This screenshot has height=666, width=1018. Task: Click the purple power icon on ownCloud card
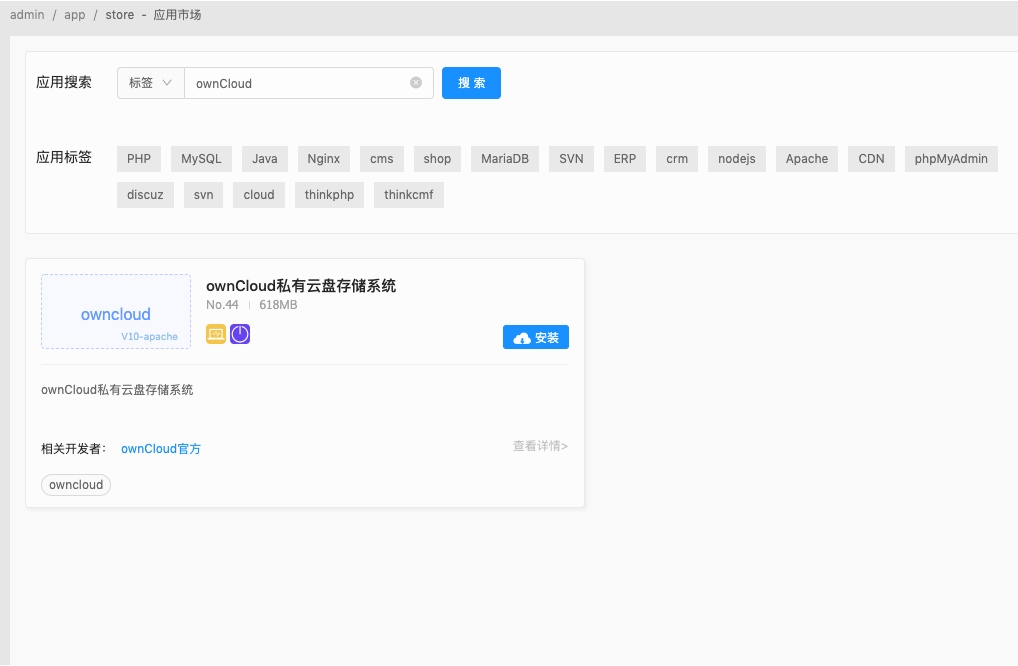tap(240, 334)
